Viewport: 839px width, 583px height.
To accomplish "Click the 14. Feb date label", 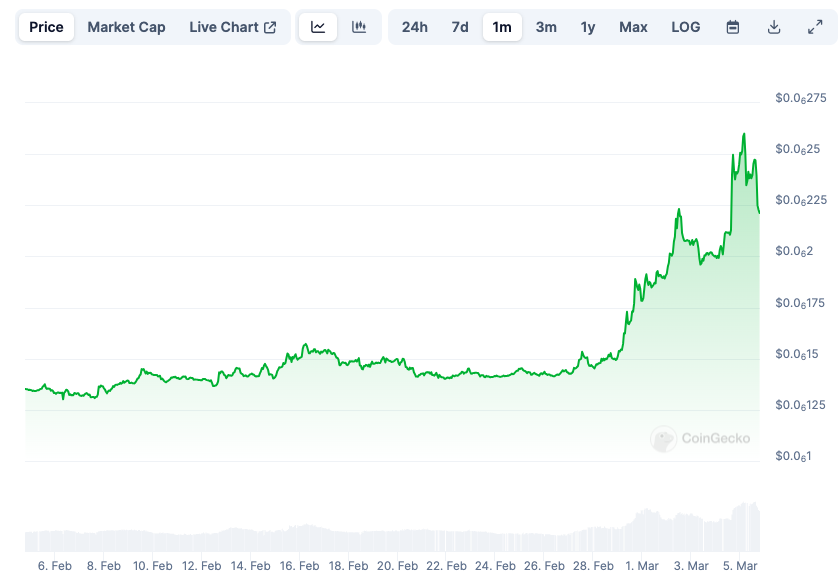I will point(250,565).
